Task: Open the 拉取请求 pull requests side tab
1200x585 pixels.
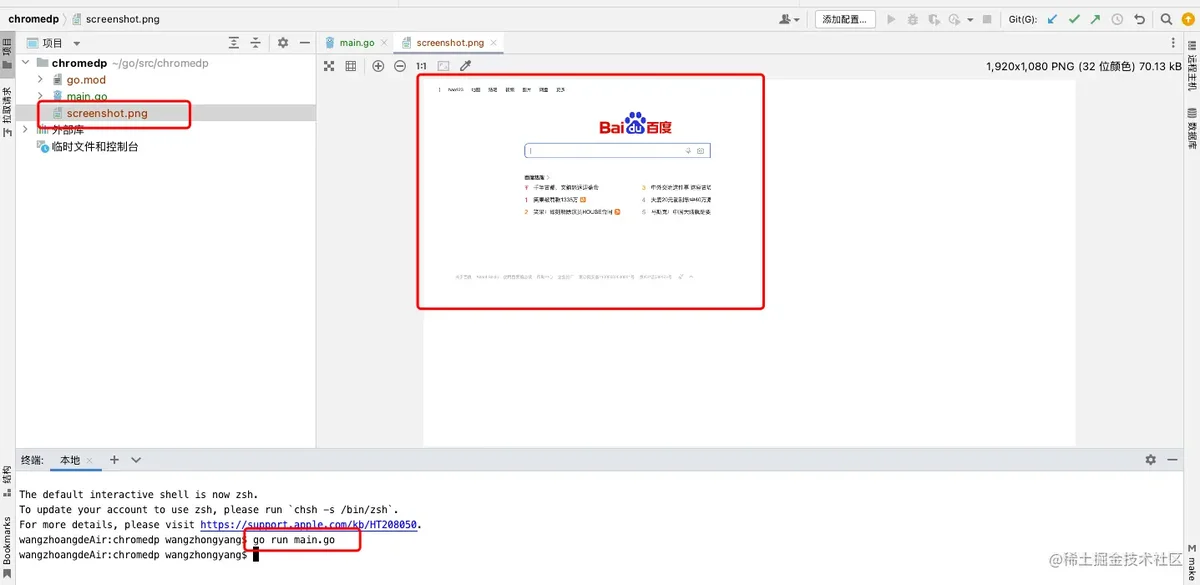Action: [x=7, y=112]
